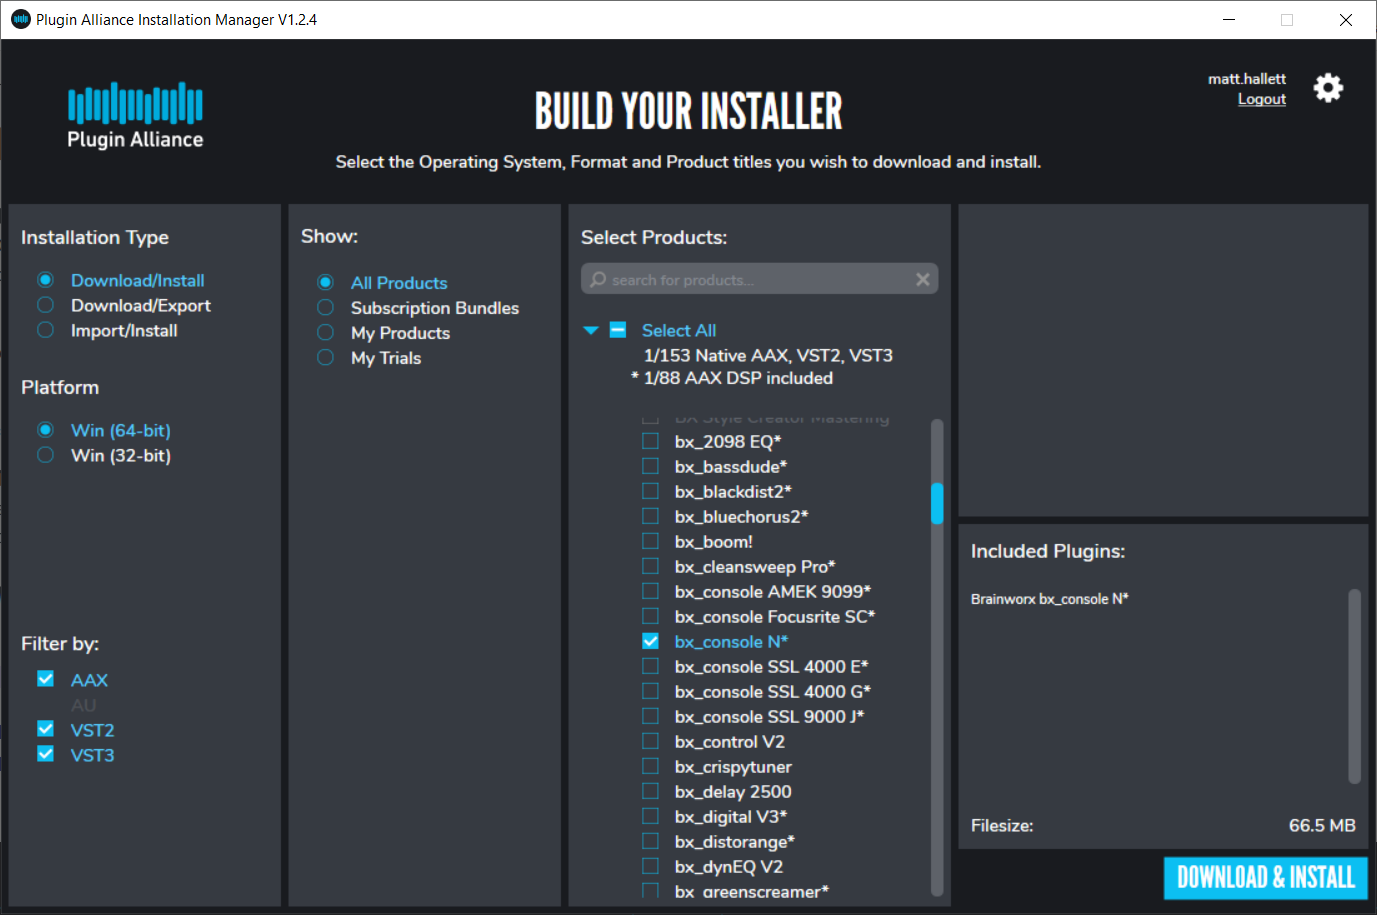Viewport: 1377px width, 915px height.
Task: Select the Download/Export installation type
Action: tap(45, 305)
